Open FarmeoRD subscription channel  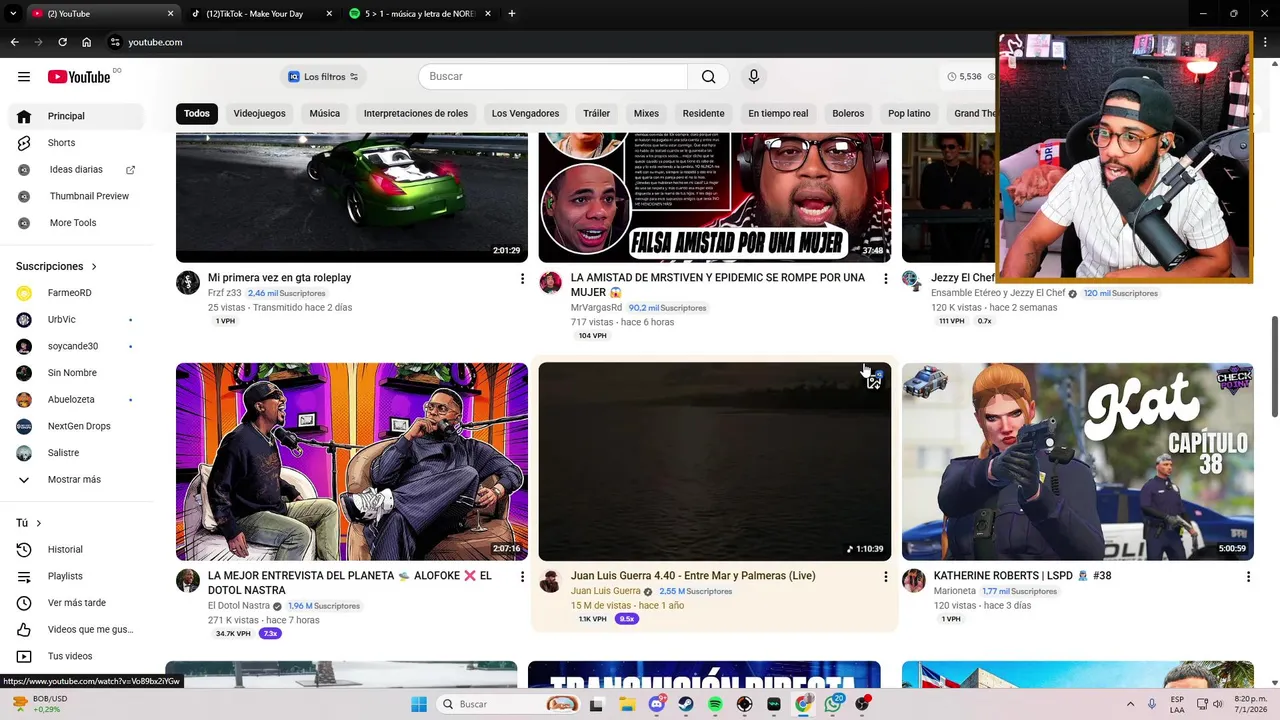(x=76, y=293)
